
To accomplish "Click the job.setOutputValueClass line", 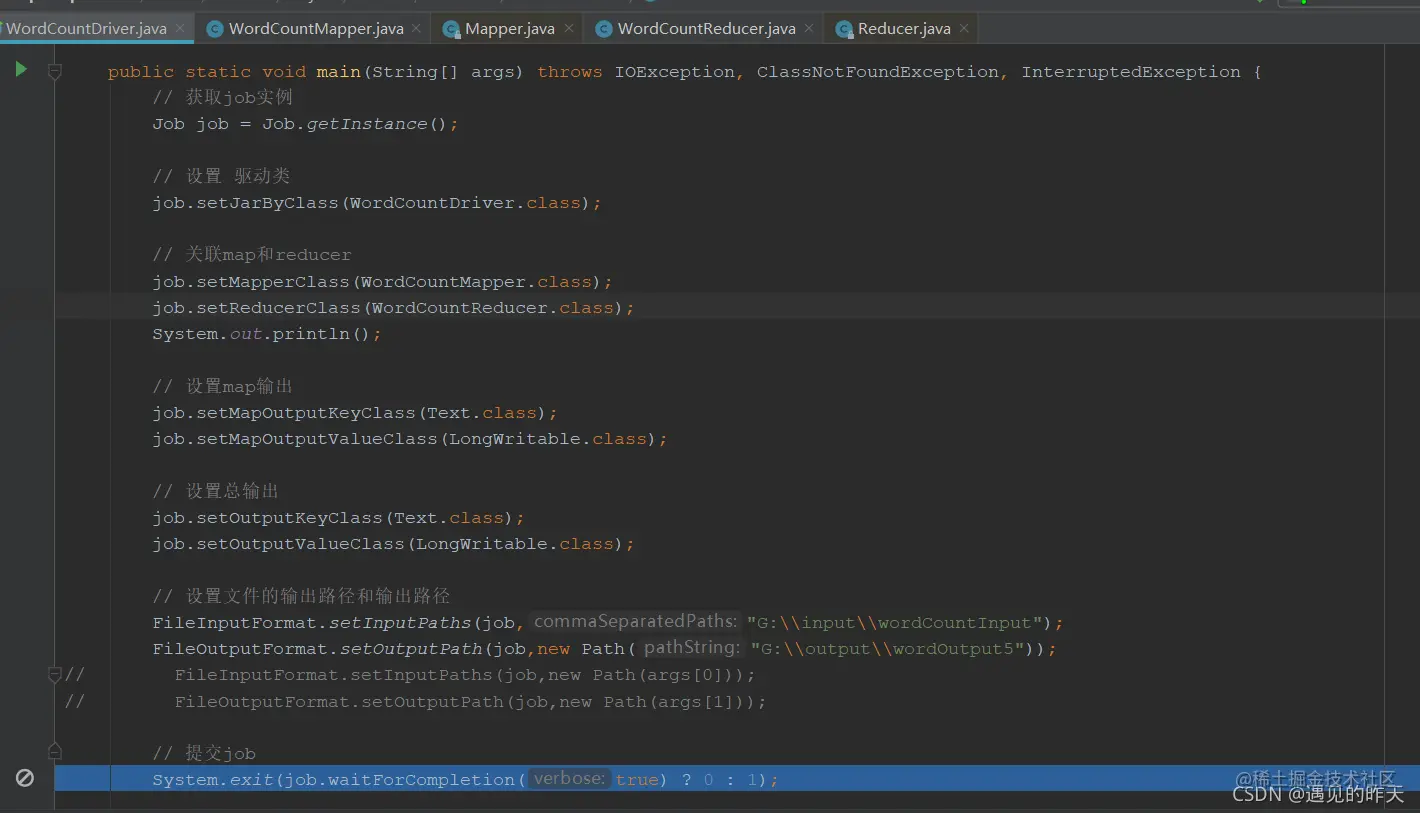I will (x=393, y=544).
